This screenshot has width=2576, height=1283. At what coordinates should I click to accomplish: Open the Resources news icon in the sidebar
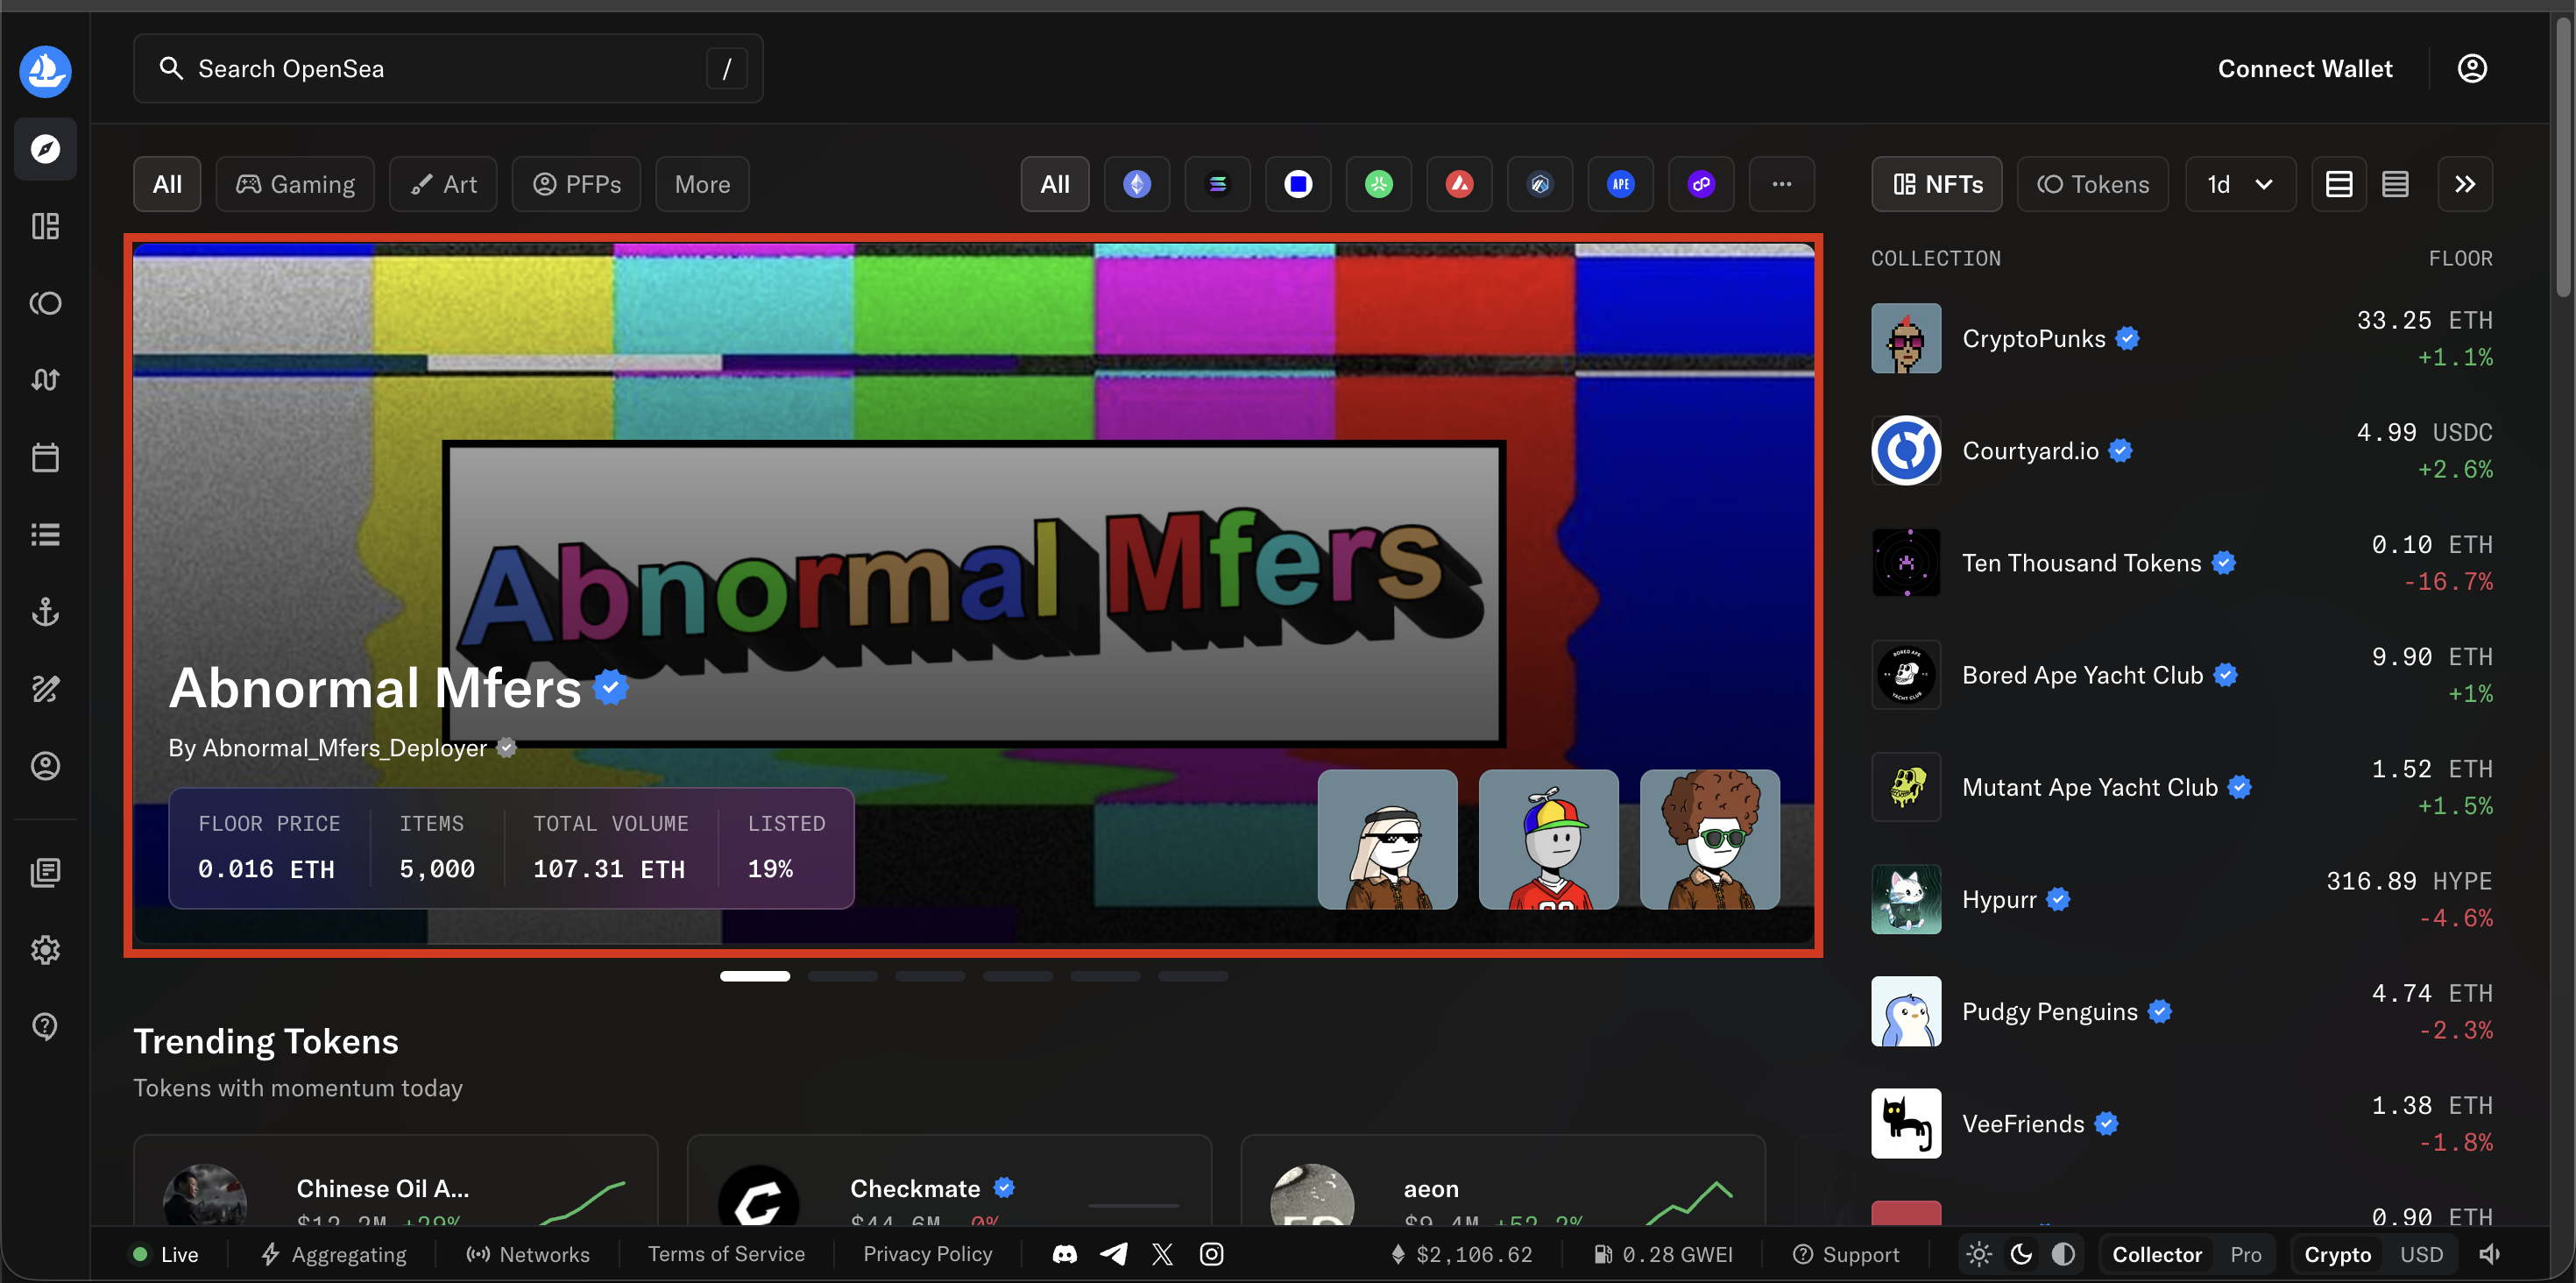[x=45, y=872]
